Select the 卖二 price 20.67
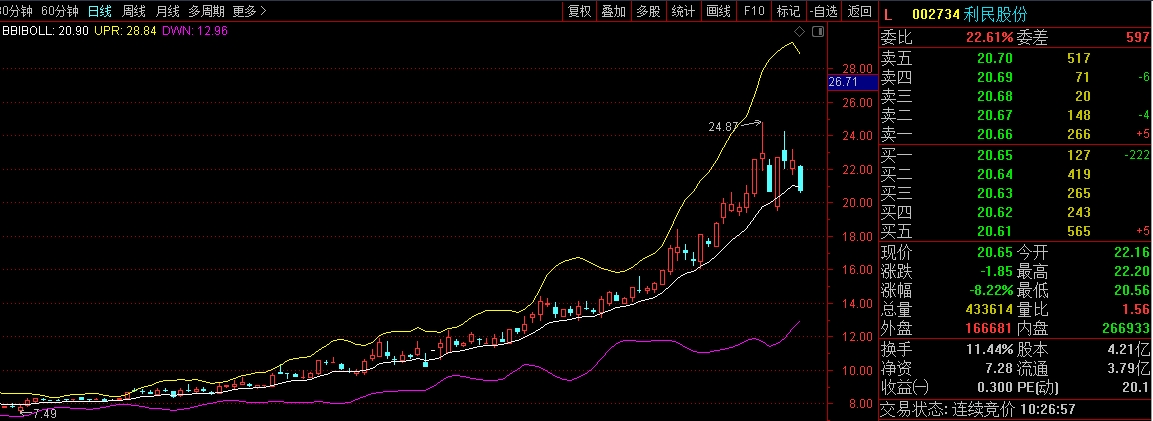Screen dimensions: 1153x421 tap(994, 115)
